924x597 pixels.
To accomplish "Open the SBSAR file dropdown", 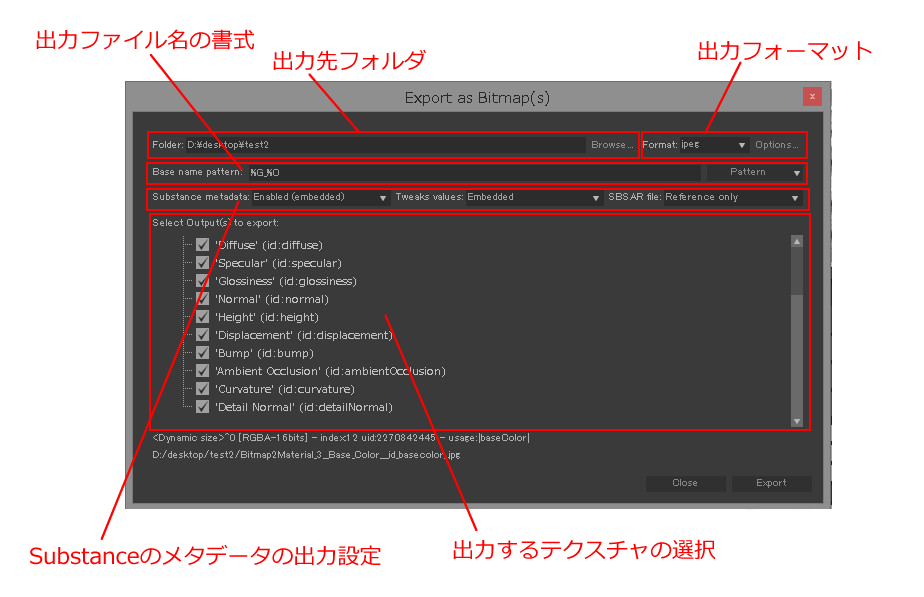I will coord(732,197).
